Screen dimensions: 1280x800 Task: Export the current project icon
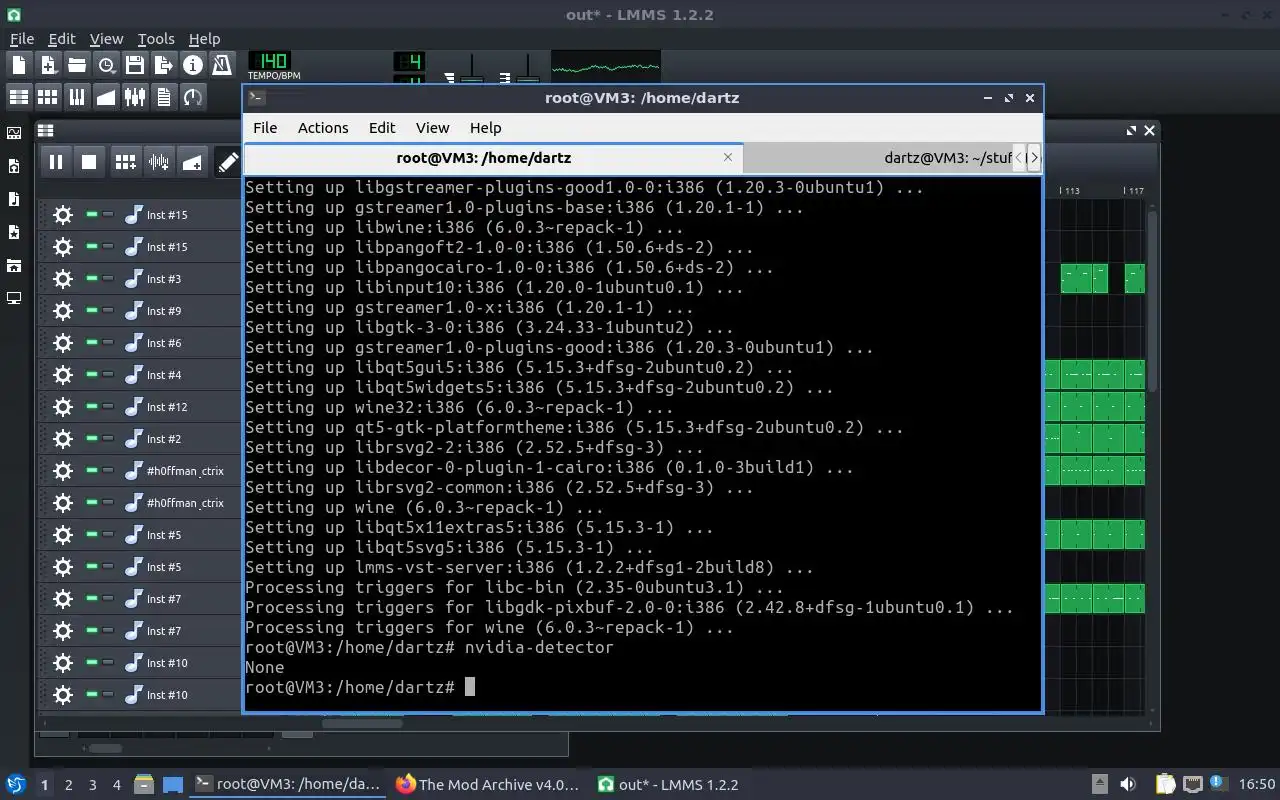pyautogui.click(x=163, y=65)
